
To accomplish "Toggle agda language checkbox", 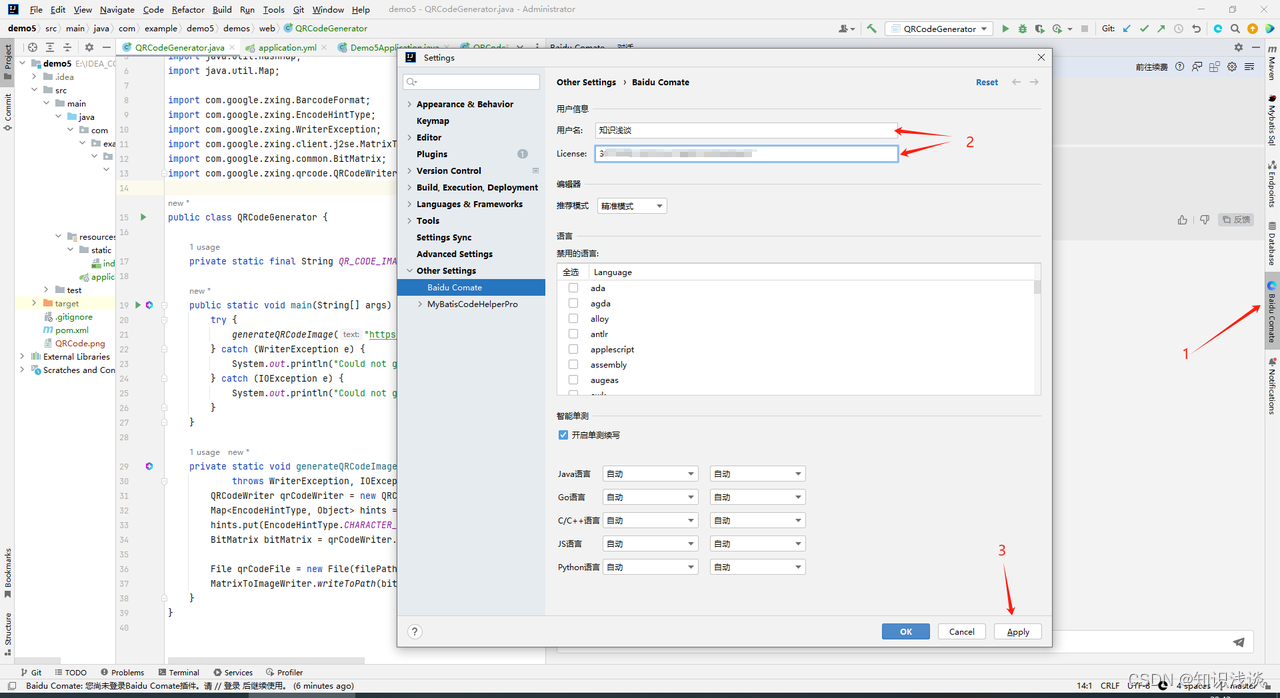I will 573,303.
